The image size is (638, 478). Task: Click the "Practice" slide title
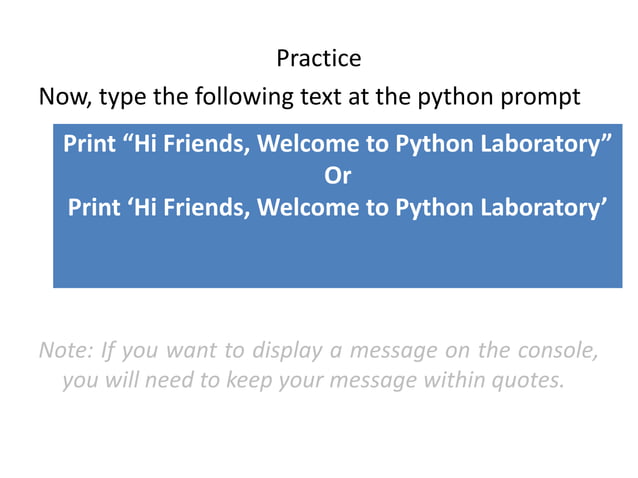click(318, 59)
